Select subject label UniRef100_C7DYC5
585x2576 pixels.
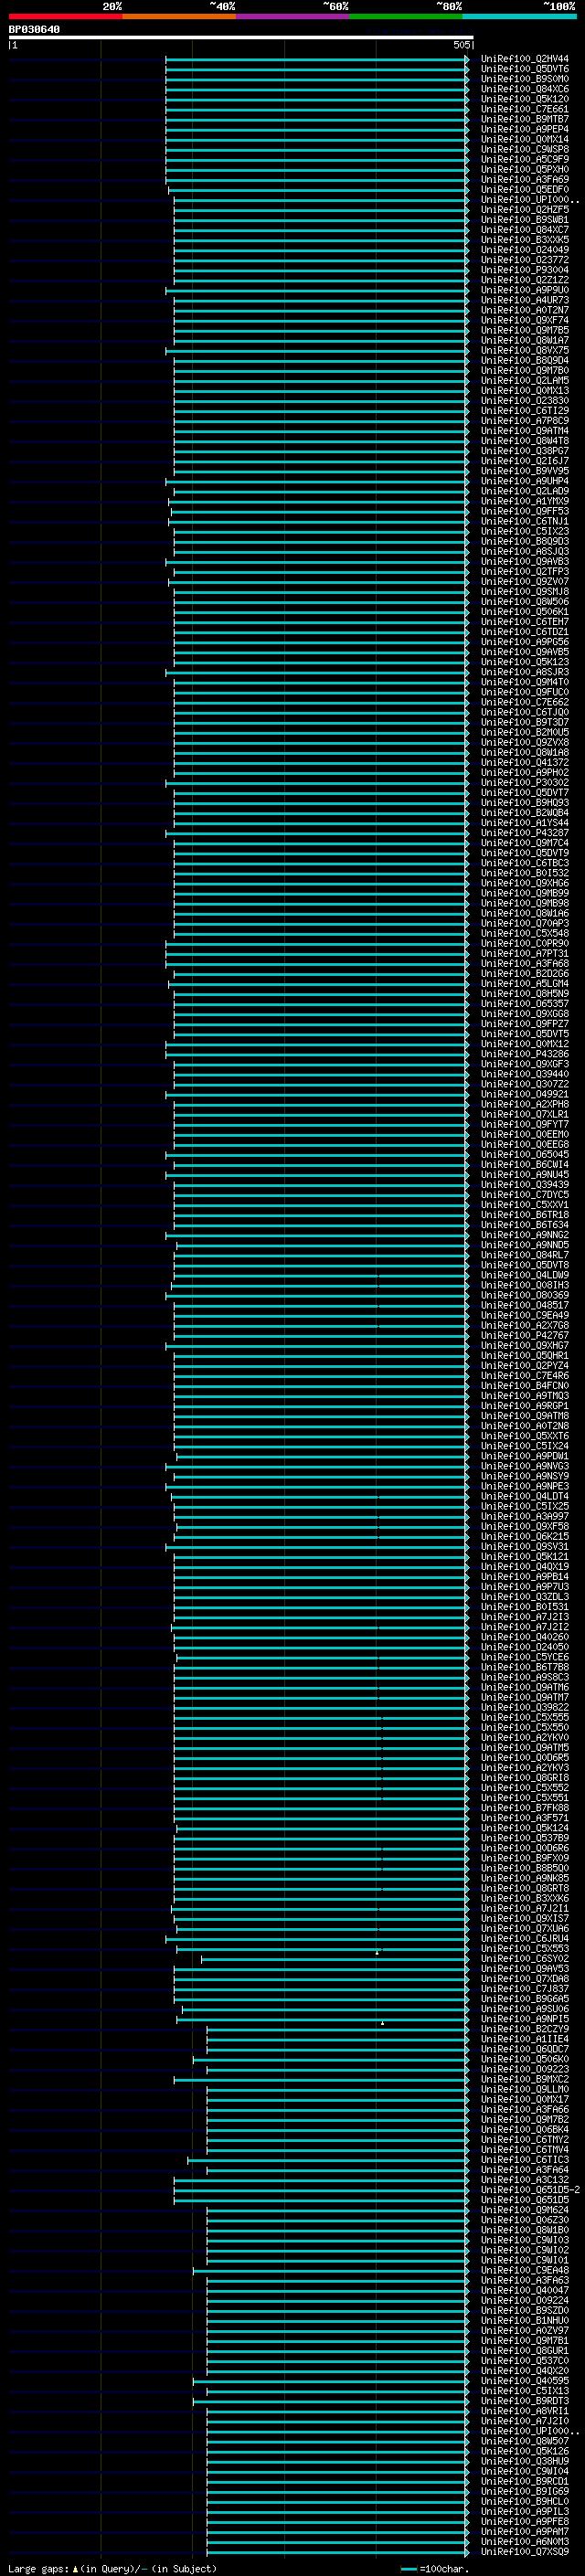click(x=525, y=1195)
